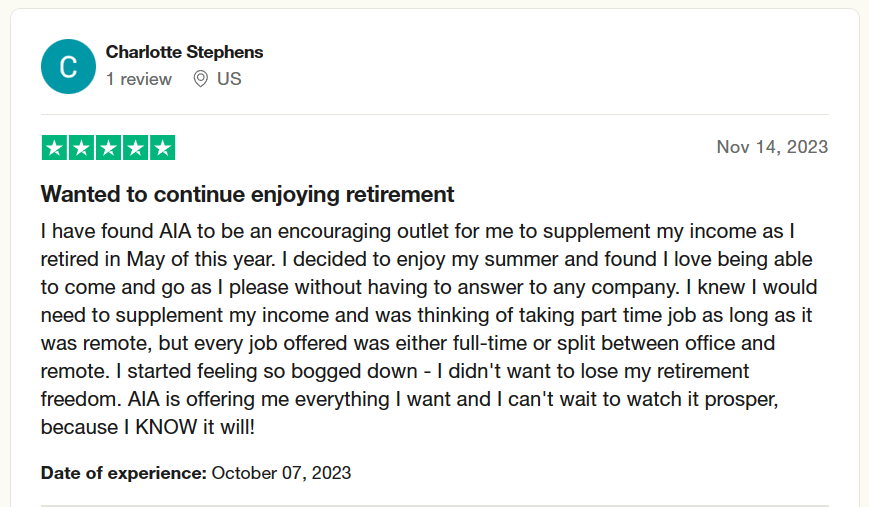Click the first green rating star
Viewport: 869px width, 507px height.
click(54, 148)
